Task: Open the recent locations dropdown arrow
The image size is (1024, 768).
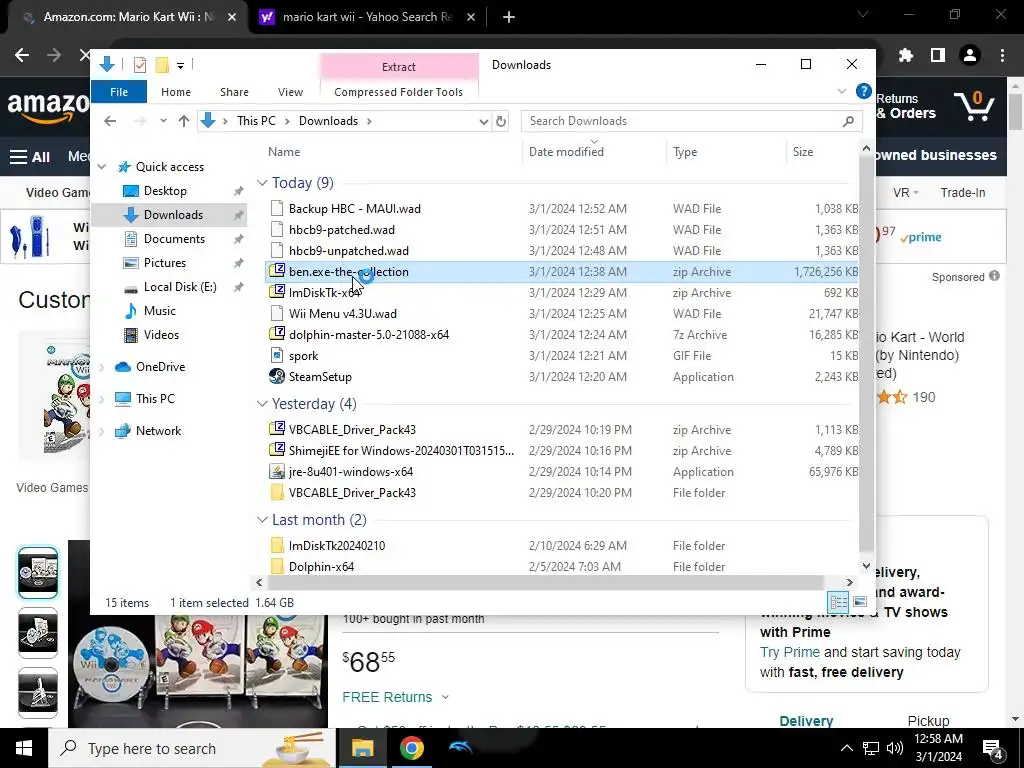Action: 163,121
